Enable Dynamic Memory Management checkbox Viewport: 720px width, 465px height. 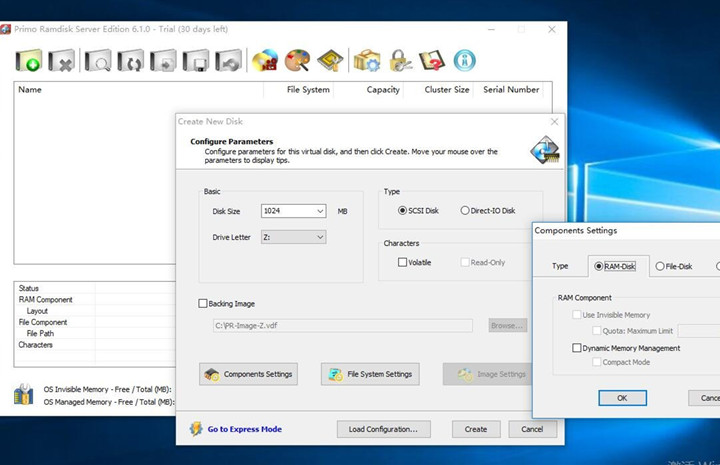coord(577,348)
